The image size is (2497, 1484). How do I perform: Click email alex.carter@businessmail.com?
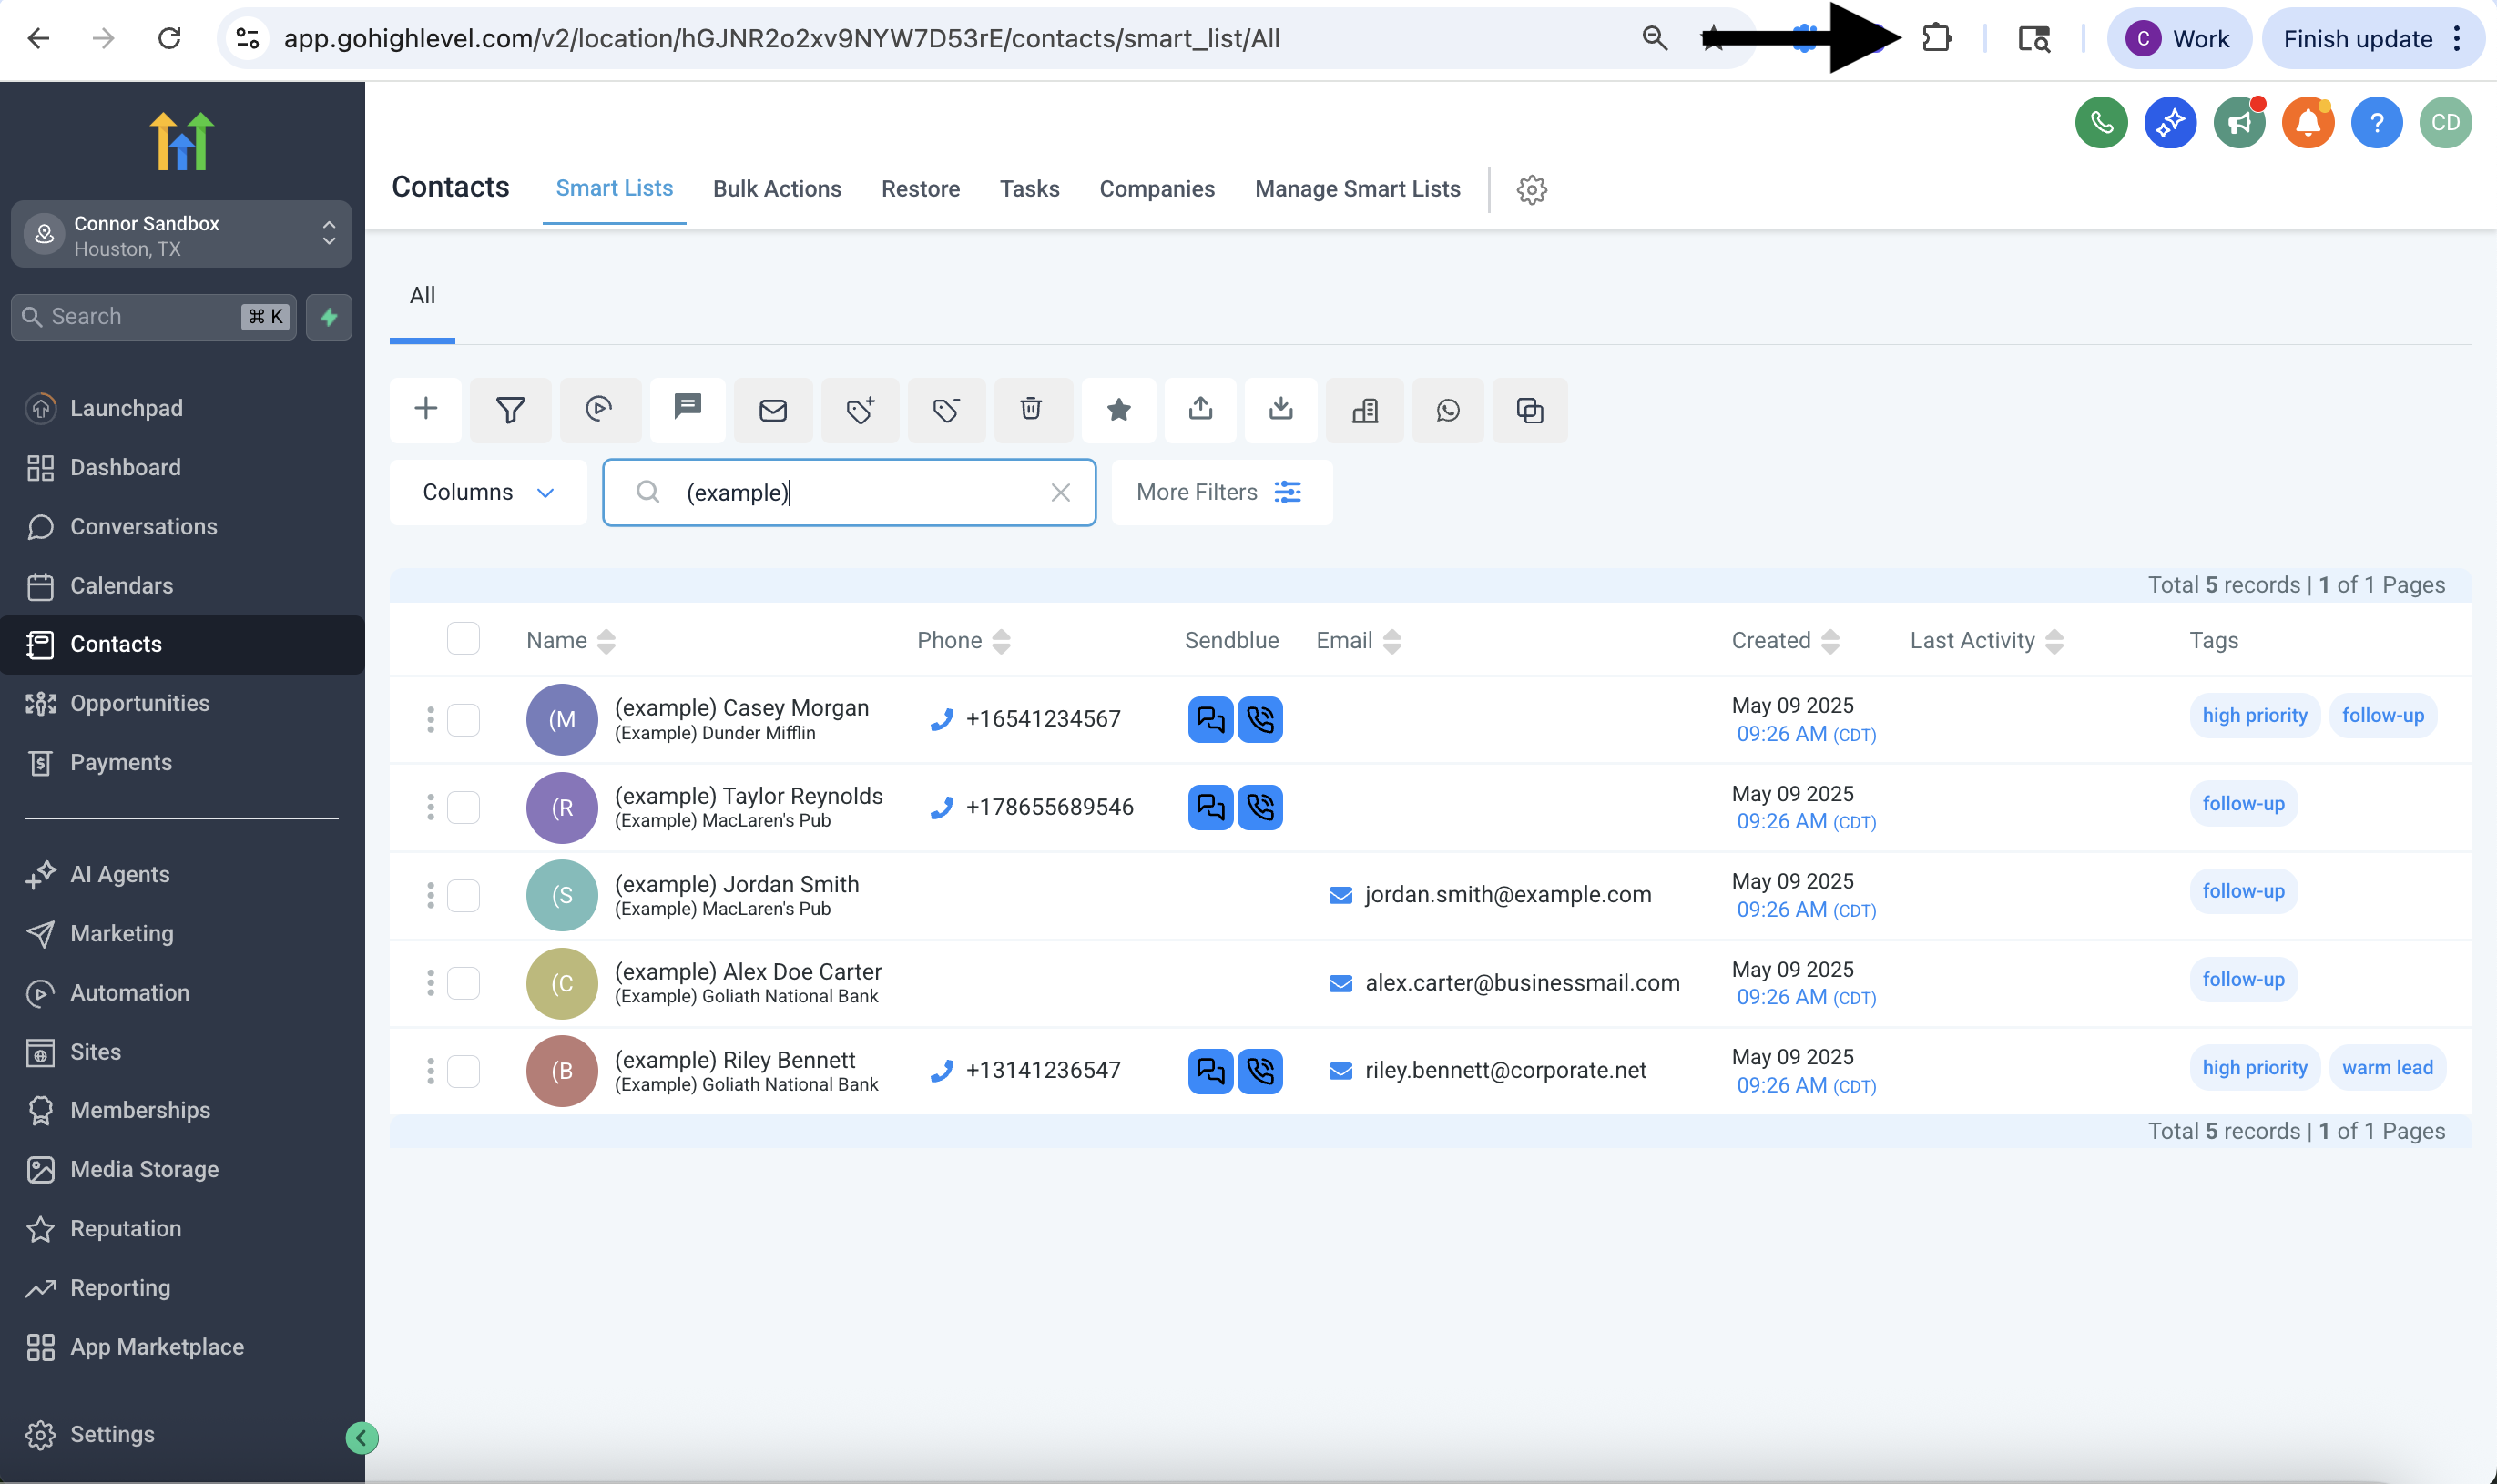1522,983
